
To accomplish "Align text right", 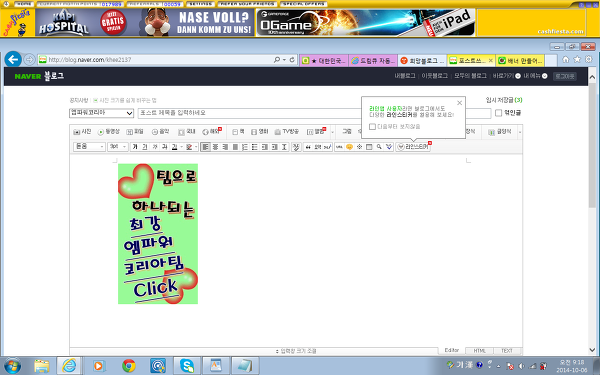I will (x=225, y=147).
